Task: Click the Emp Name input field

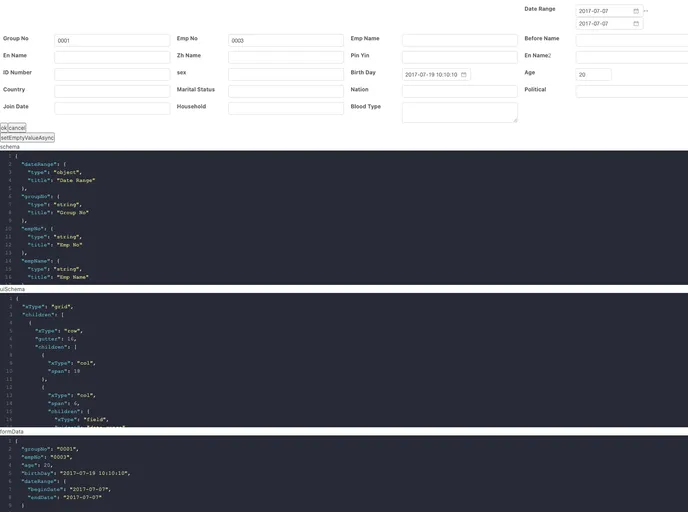Action: (x=459, y=40)
